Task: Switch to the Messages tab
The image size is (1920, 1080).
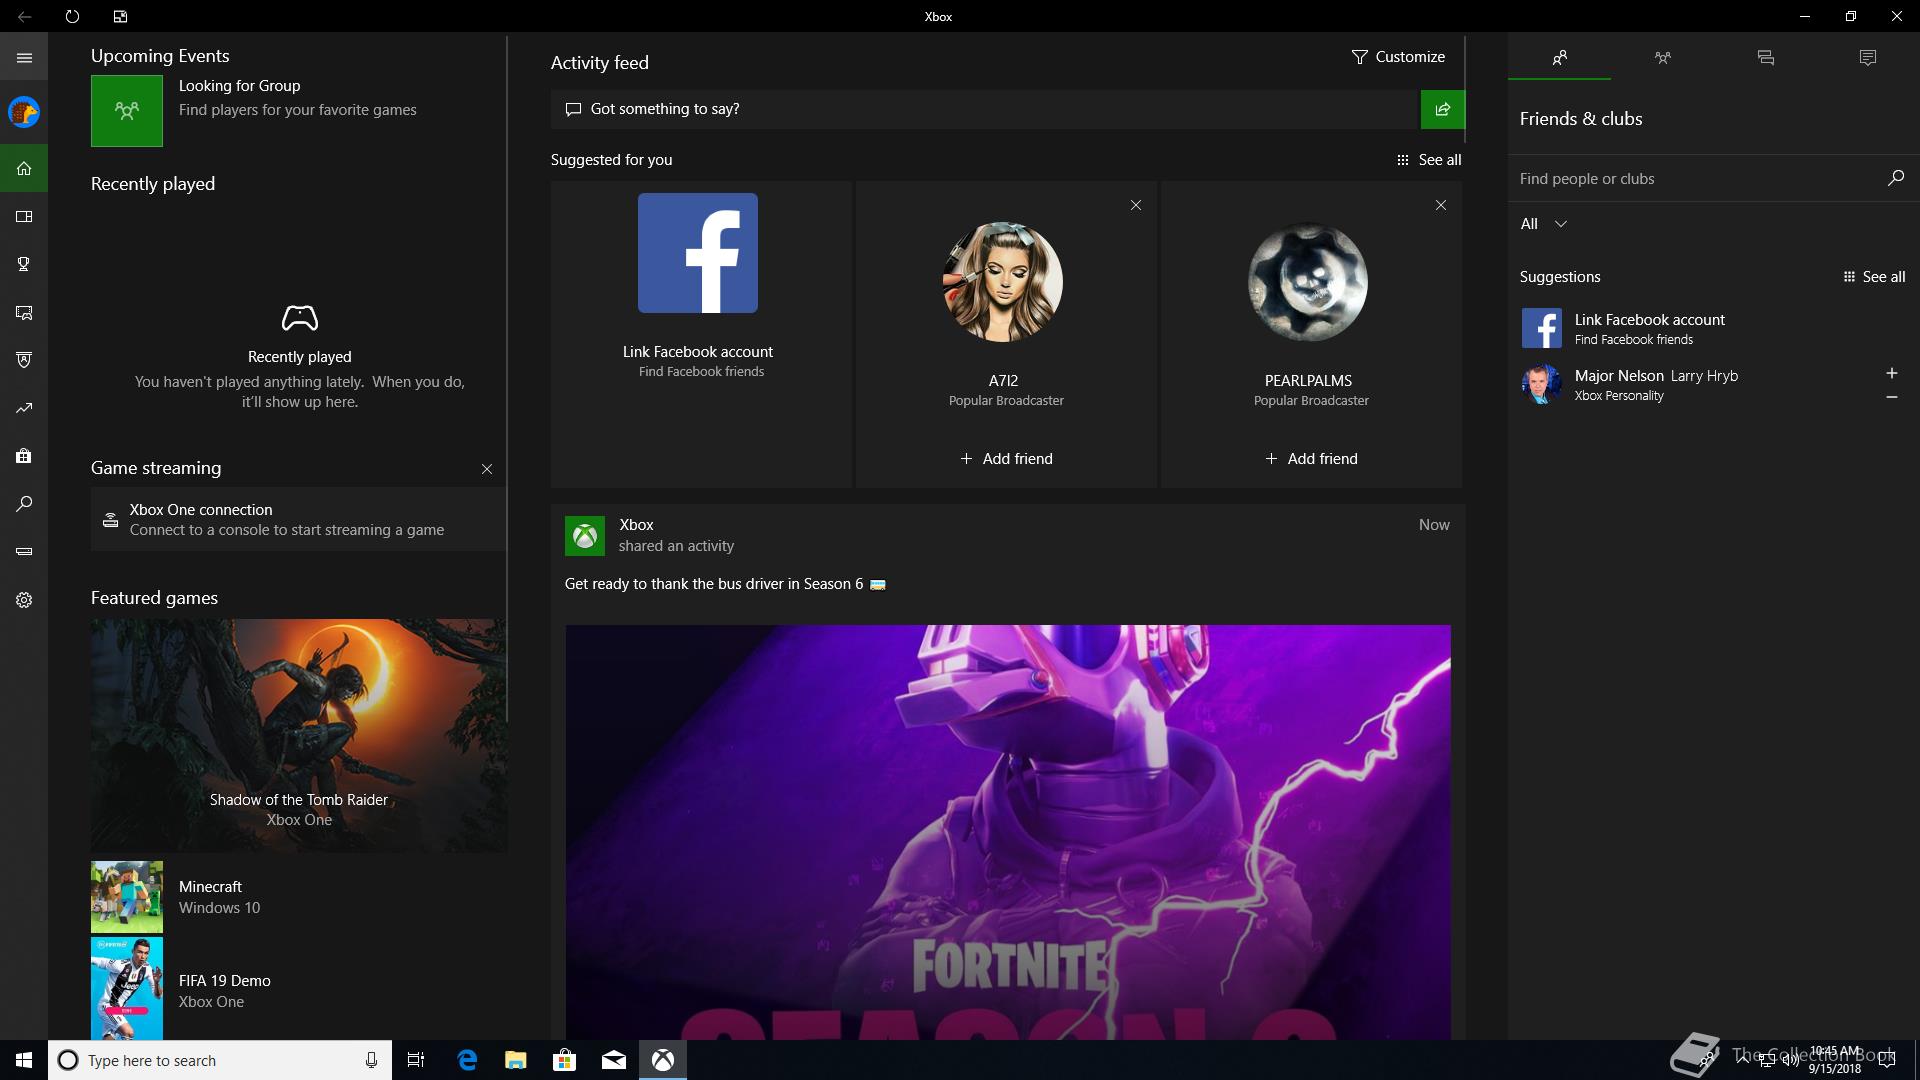Action: pyautogui.click(x=1765, y=58)
